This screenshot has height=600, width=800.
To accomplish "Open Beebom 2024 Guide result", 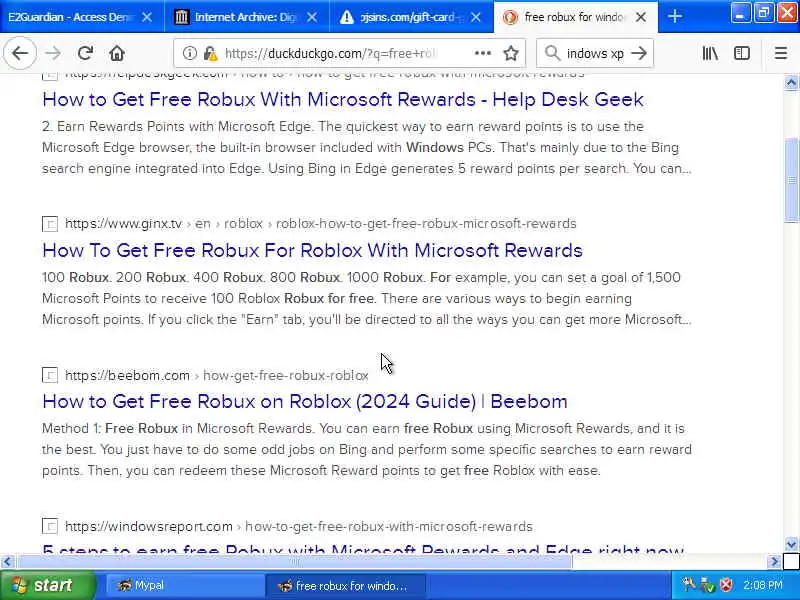I will (x=305, y=402).
